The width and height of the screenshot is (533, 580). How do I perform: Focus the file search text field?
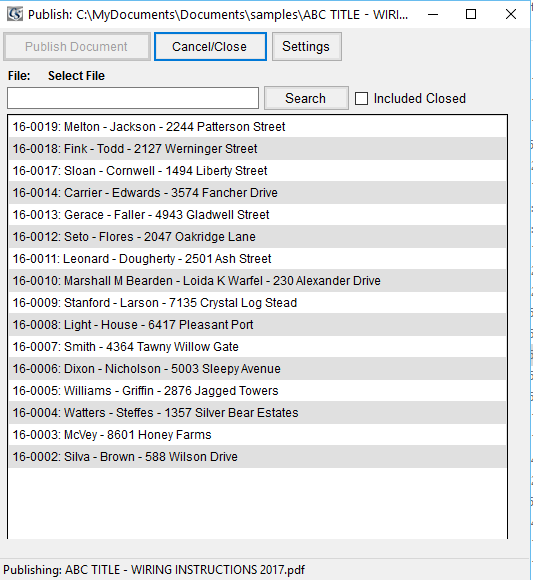pos(133,98)
